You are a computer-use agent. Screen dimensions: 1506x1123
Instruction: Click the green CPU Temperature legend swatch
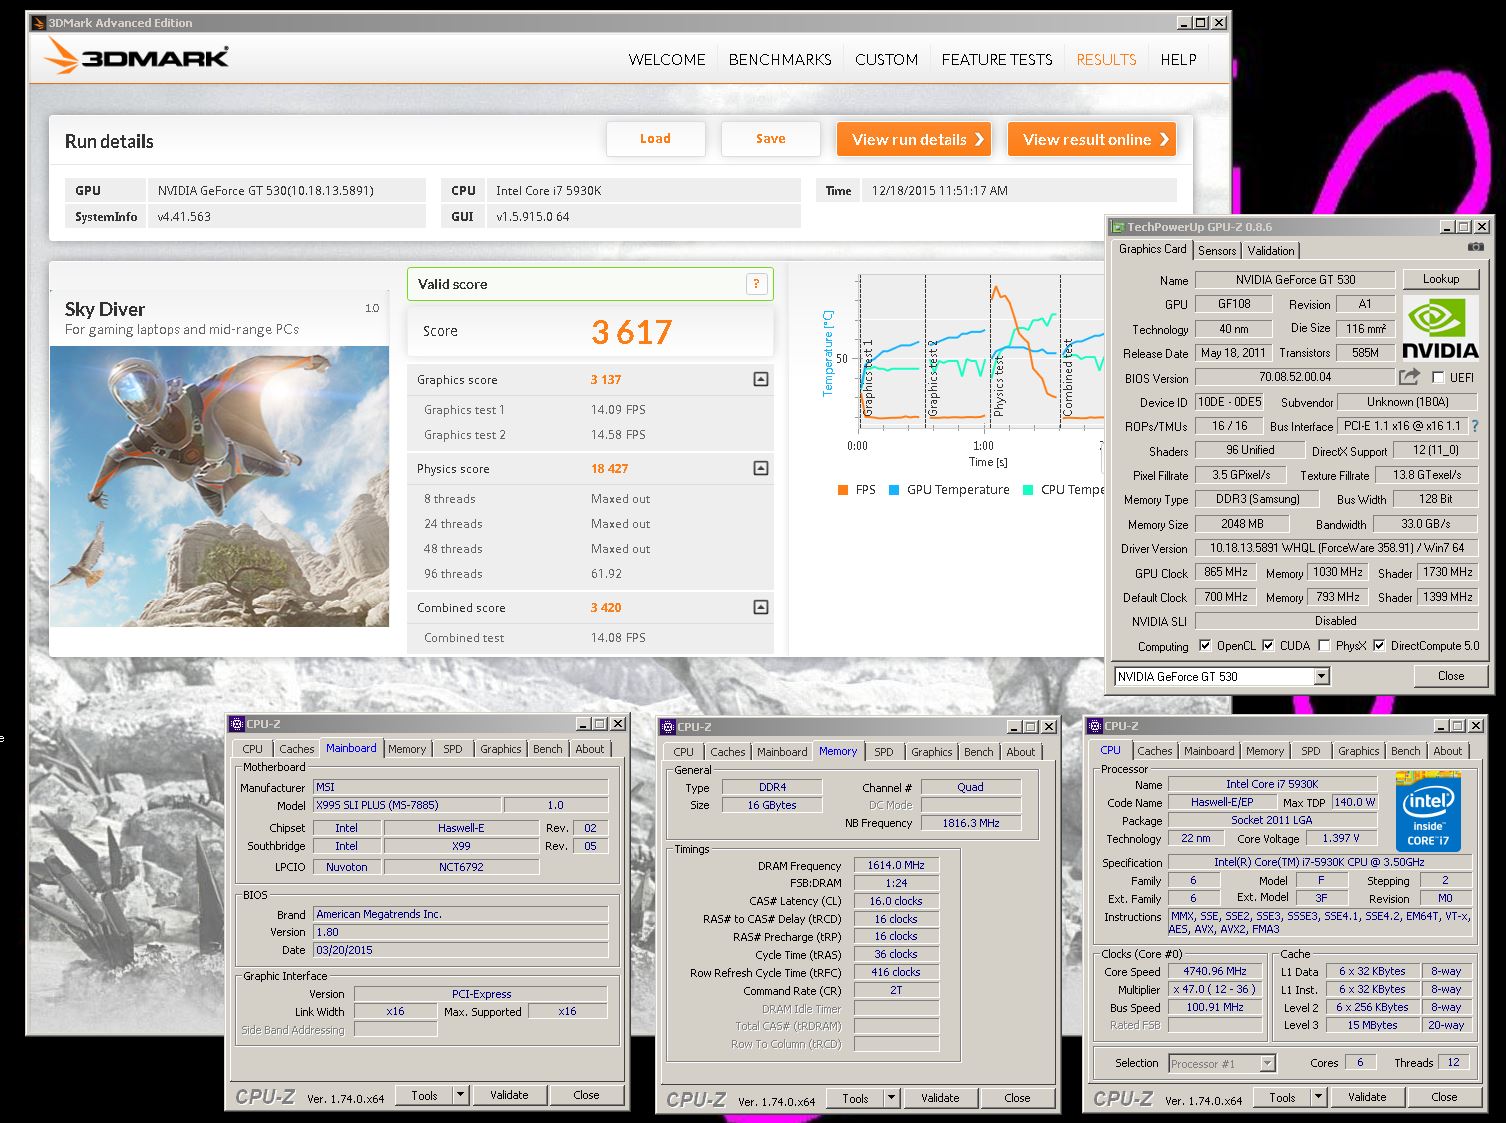(1028, 490)
